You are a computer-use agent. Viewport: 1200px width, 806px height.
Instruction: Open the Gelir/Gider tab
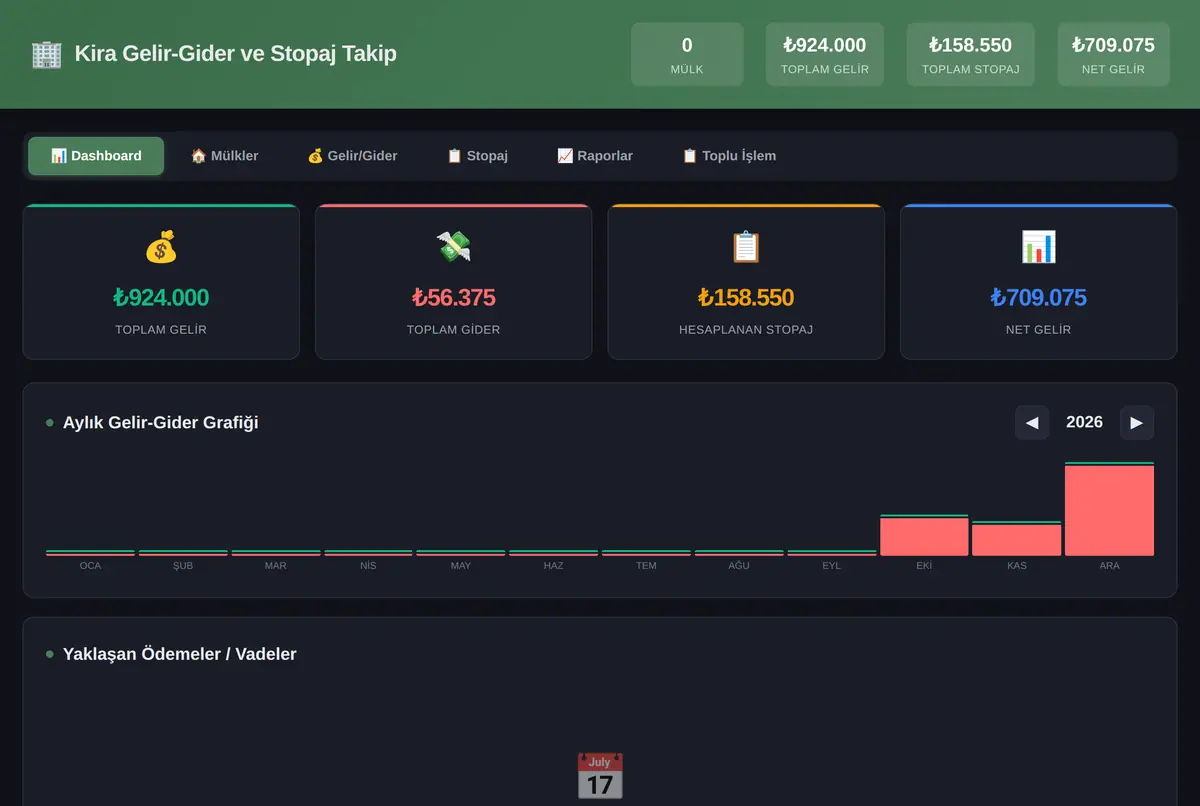352,156
